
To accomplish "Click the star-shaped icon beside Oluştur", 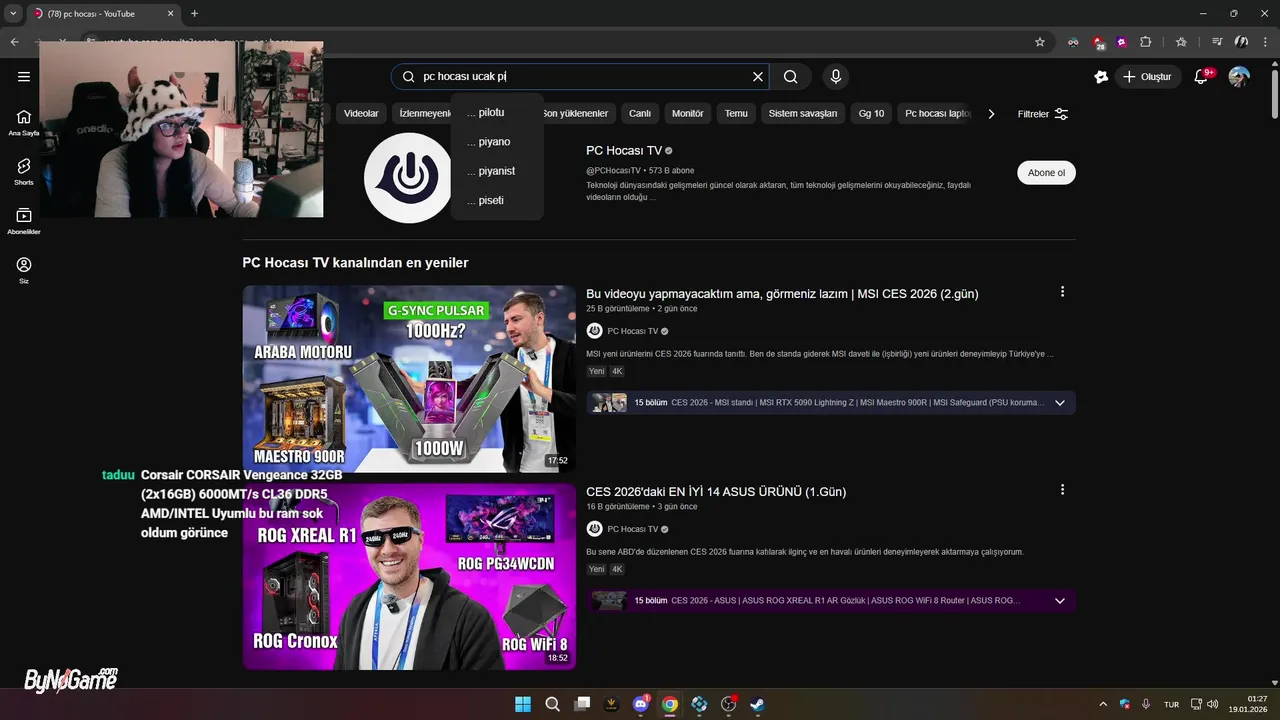I will coord(1101,77).
